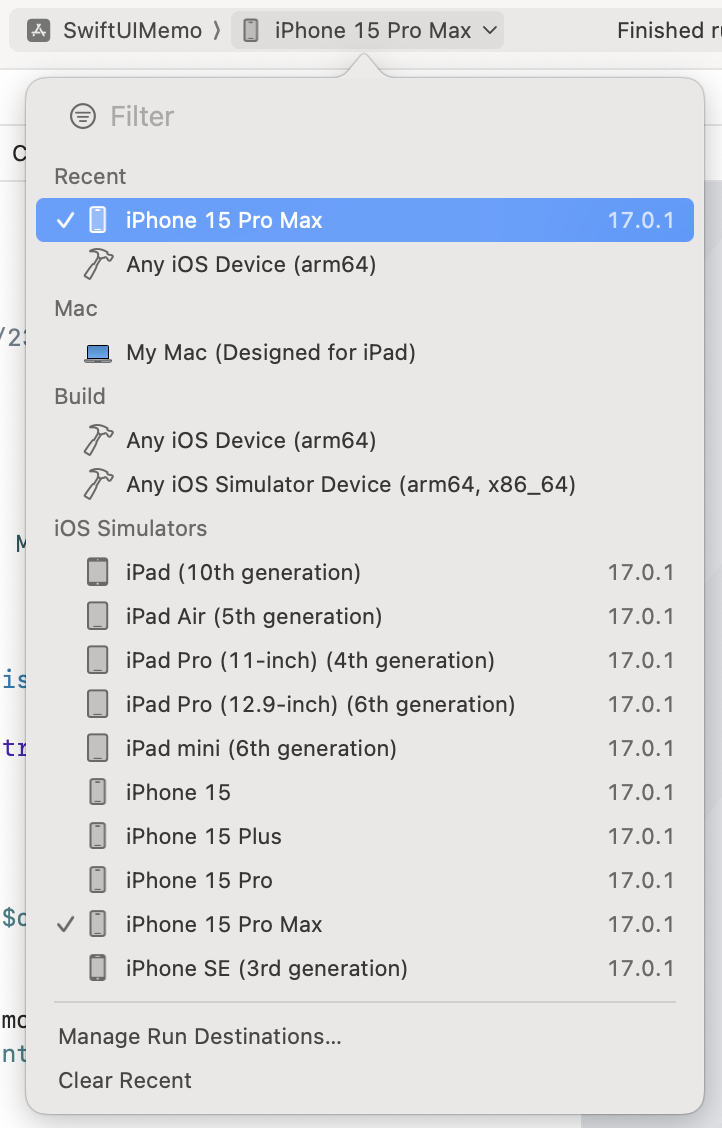
Task: Click version 17.0.1 on the iPhone 15 Plus row
Action: pyautogui.click(x=641, y=836)
